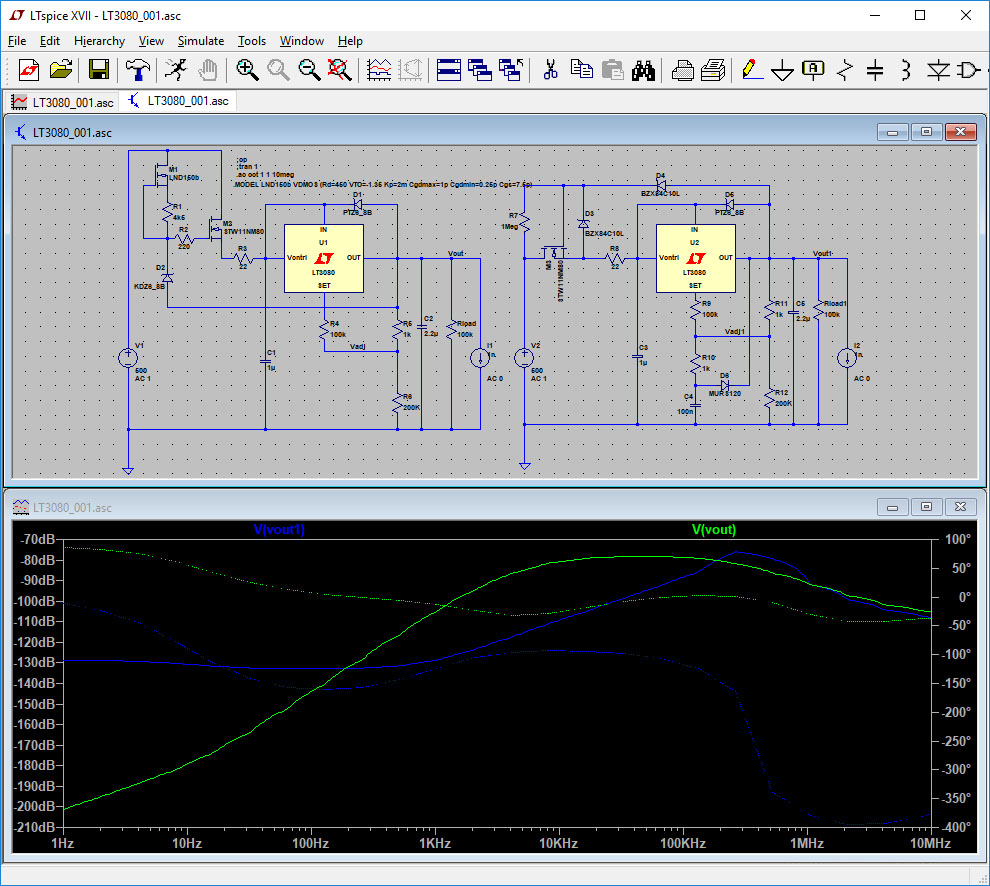Minimize the schematic child window
990x886 pixels.
pos(893,132)
